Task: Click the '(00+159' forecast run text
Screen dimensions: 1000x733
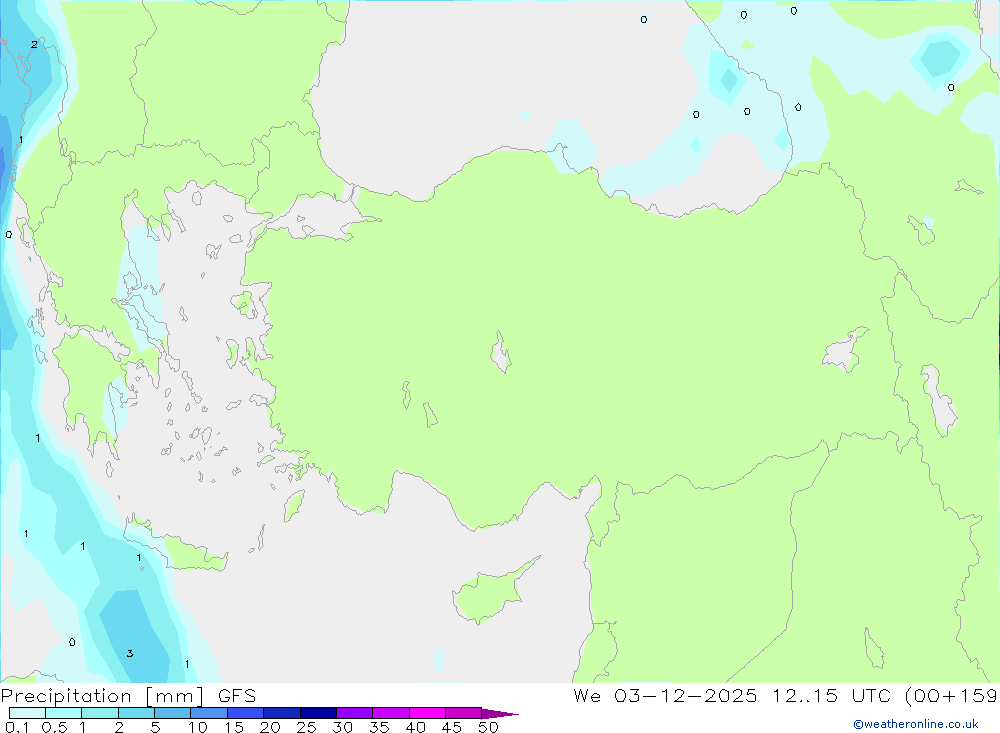Action: coord(951,696)
